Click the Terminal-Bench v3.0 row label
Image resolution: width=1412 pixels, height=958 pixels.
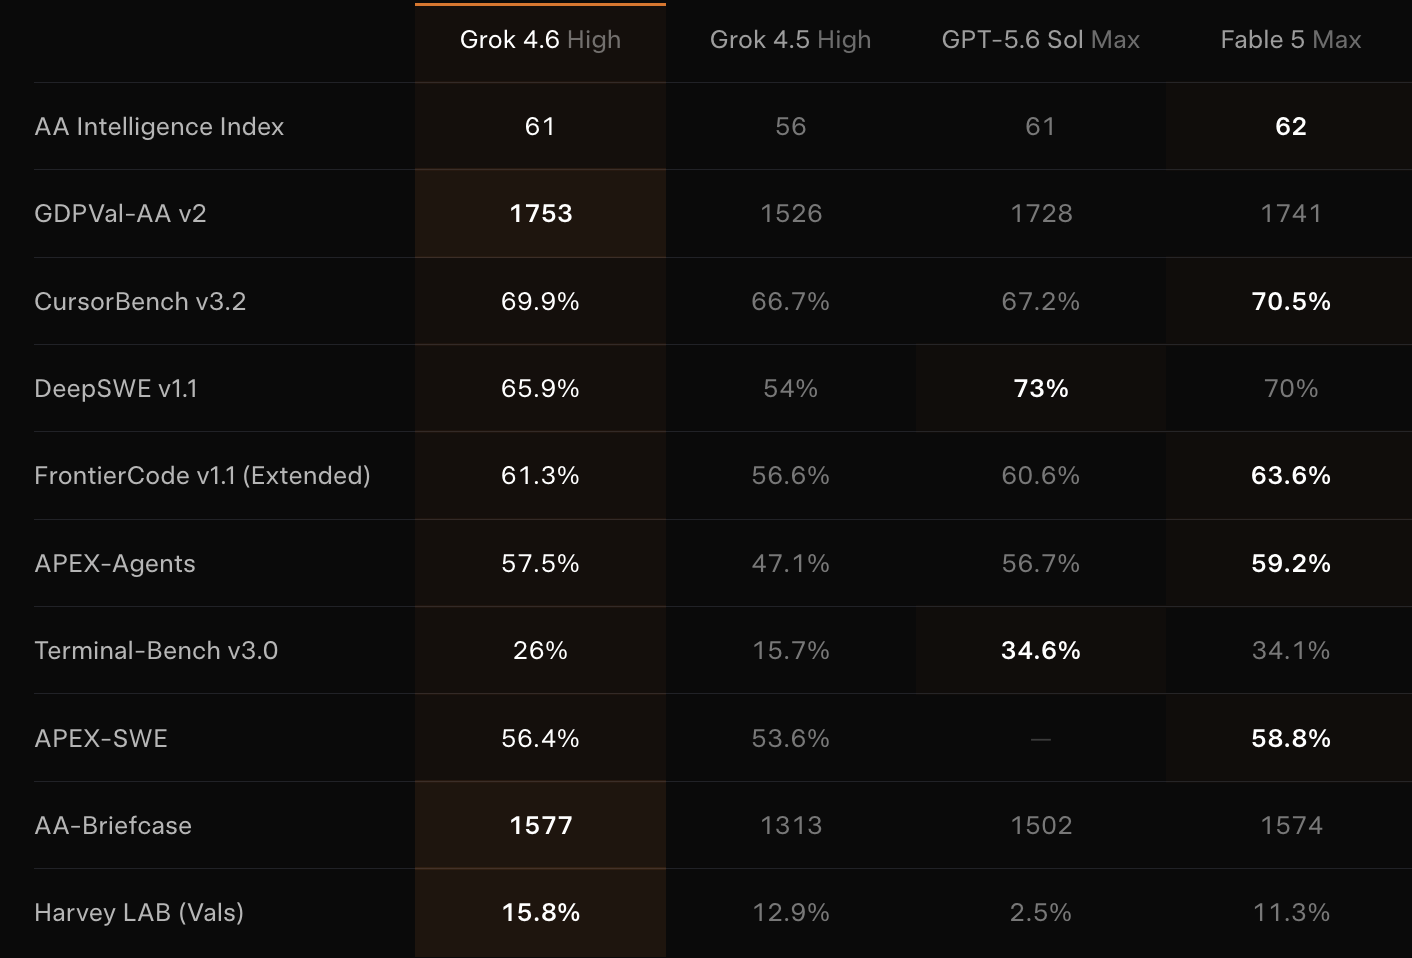(x=156, y=651)
